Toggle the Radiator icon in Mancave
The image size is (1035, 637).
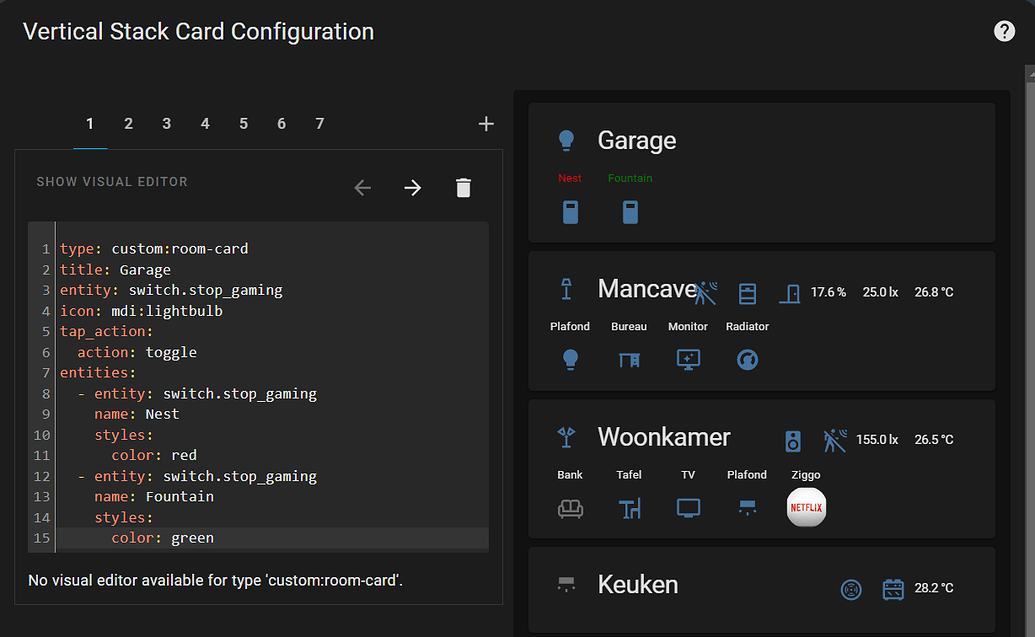(747, 360)
